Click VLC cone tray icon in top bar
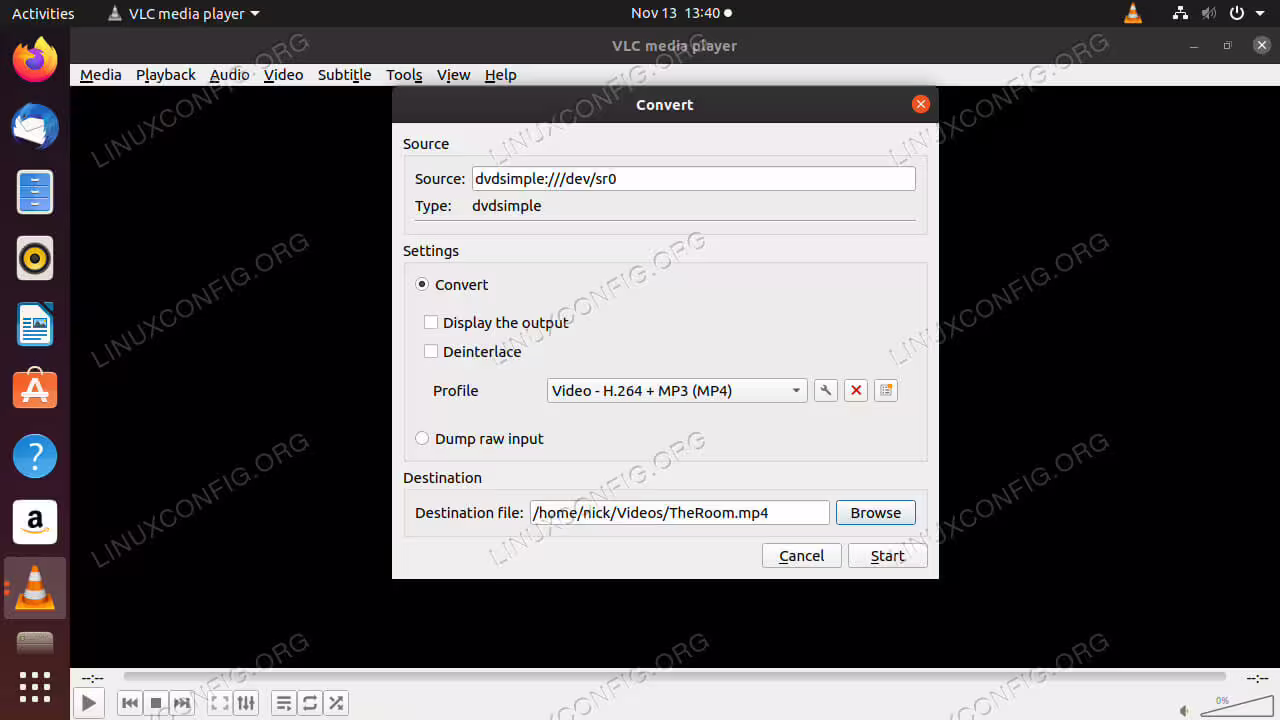The height and width of the screenshot is (720, 1280). (x=1133, y=13)
